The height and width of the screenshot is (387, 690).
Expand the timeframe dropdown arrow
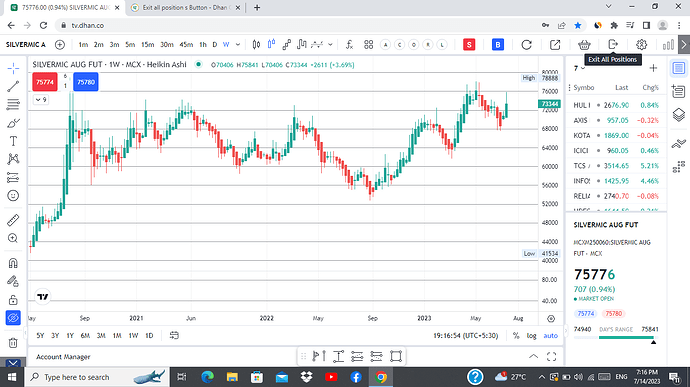(238, 44)
